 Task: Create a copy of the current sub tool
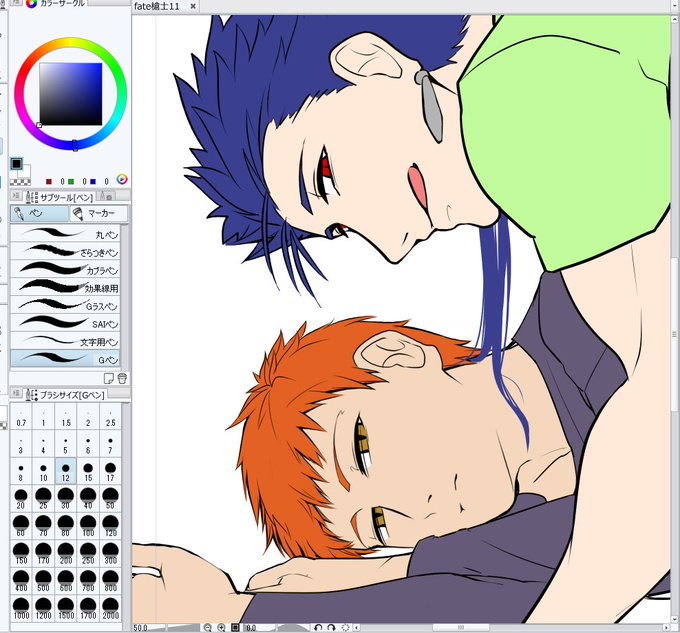(x=109, y=378)
